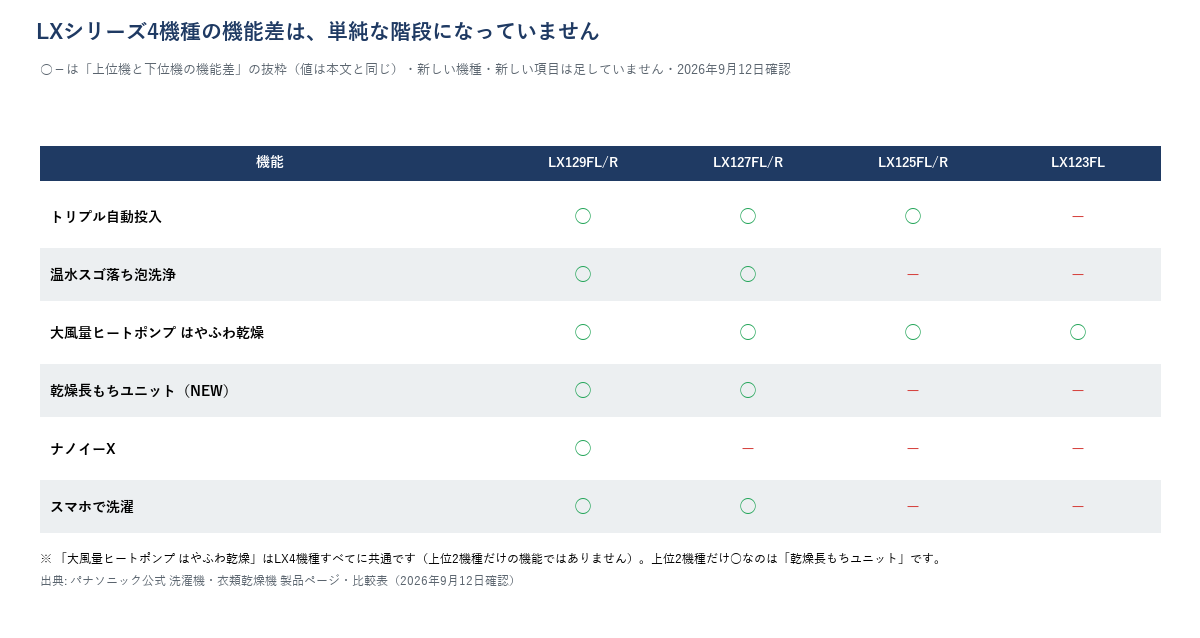Image resolution: width=1200 pixels, height=638 pixels.
Task: Click the ナノイーX row label
Action: [x=83, y=448]
